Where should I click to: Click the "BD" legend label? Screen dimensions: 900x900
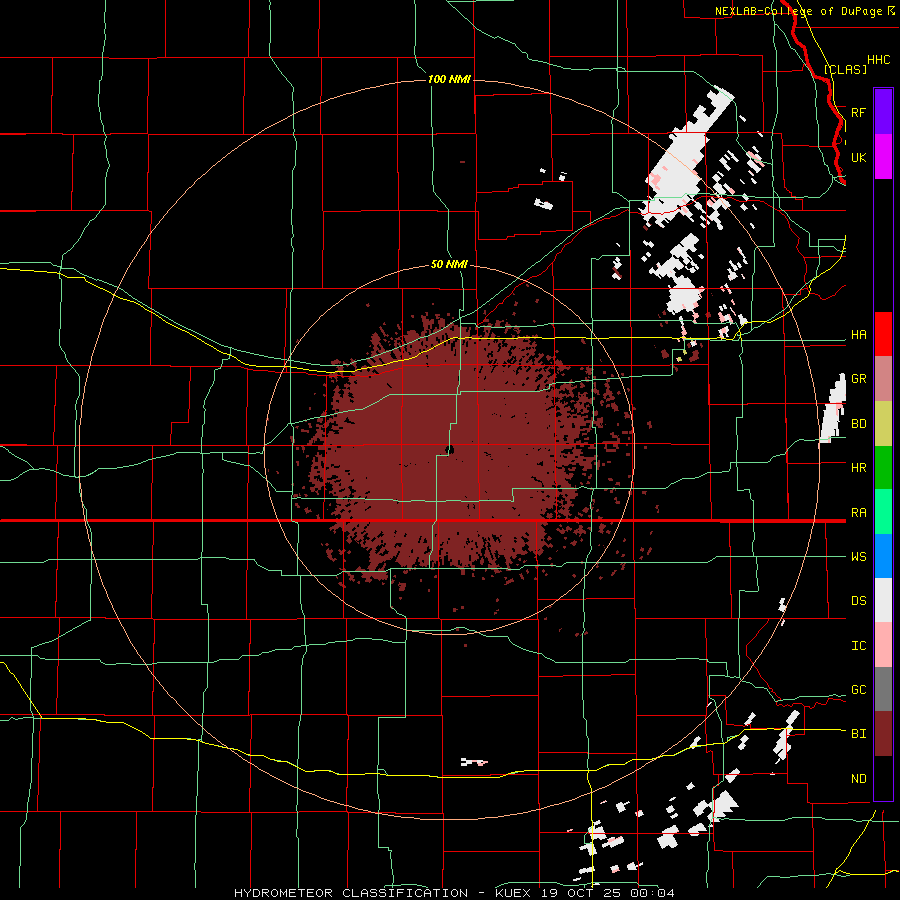858,424
